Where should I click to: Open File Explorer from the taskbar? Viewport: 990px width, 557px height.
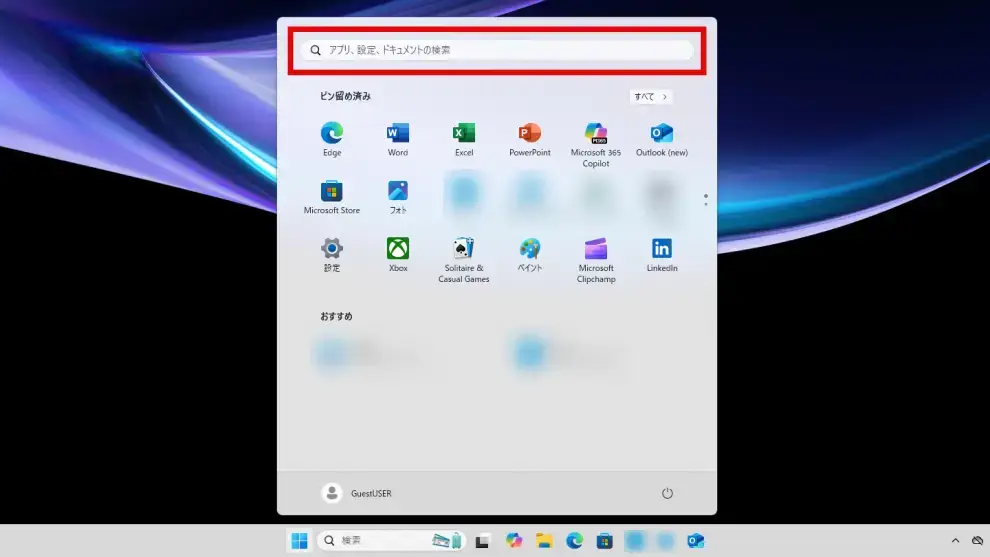(x=544, y=541)
